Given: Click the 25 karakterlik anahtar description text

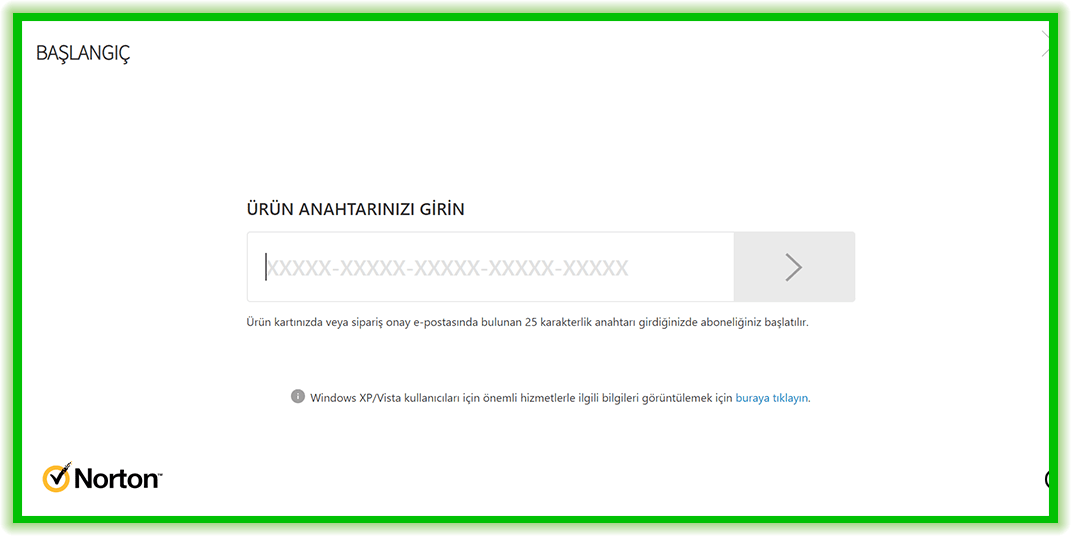Looking at the screenshot, I should (527, 322).
